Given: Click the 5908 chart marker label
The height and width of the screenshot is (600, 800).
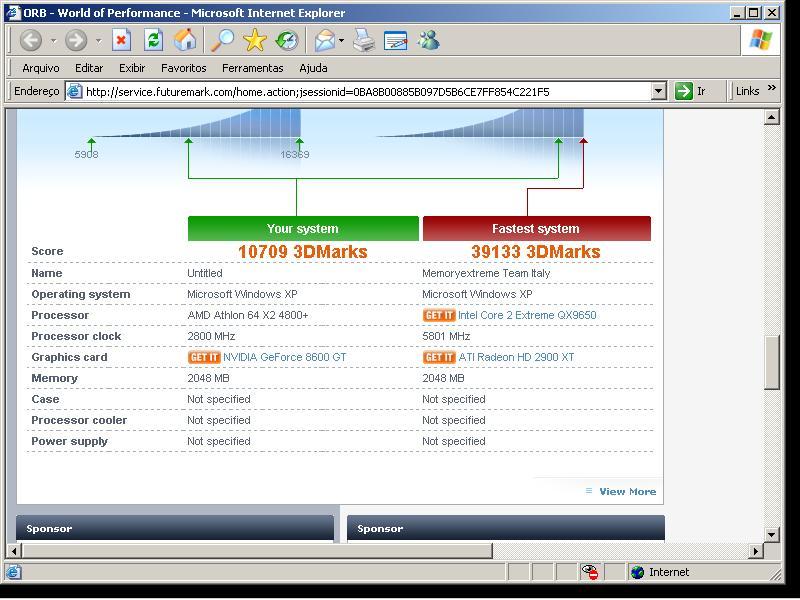Looking at the screenshot, I should (86, 155).
